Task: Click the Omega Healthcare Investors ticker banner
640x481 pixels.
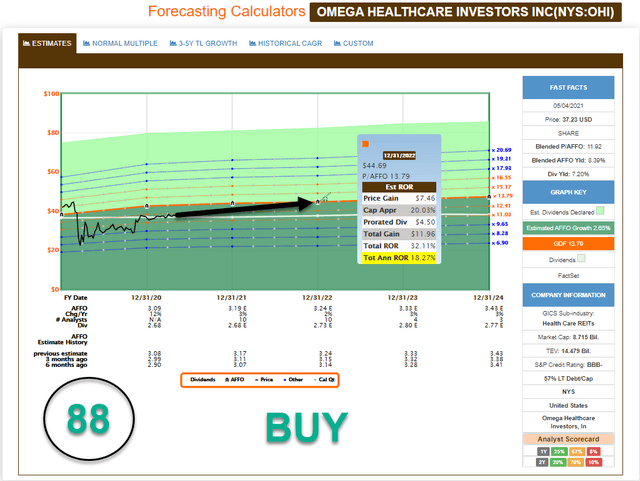Action: [x=465, y=12]
